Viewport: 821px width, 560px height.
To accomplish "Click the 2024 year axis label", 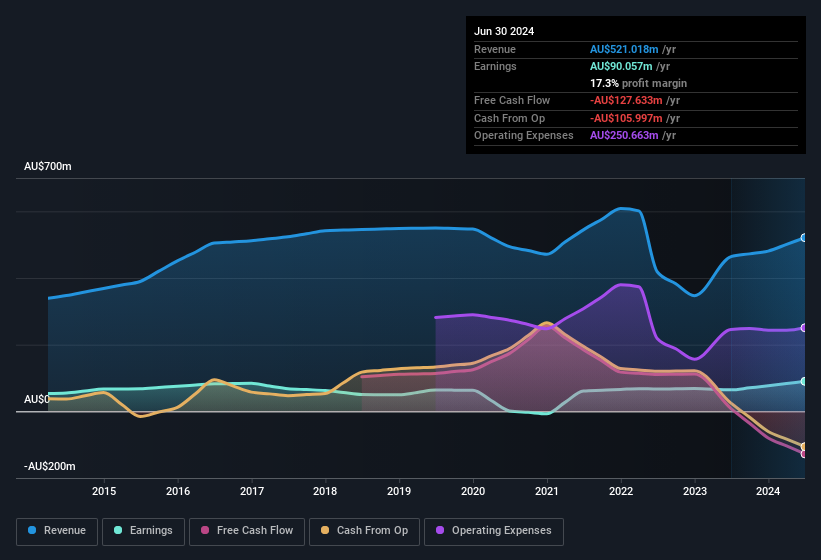I will 768,491.
